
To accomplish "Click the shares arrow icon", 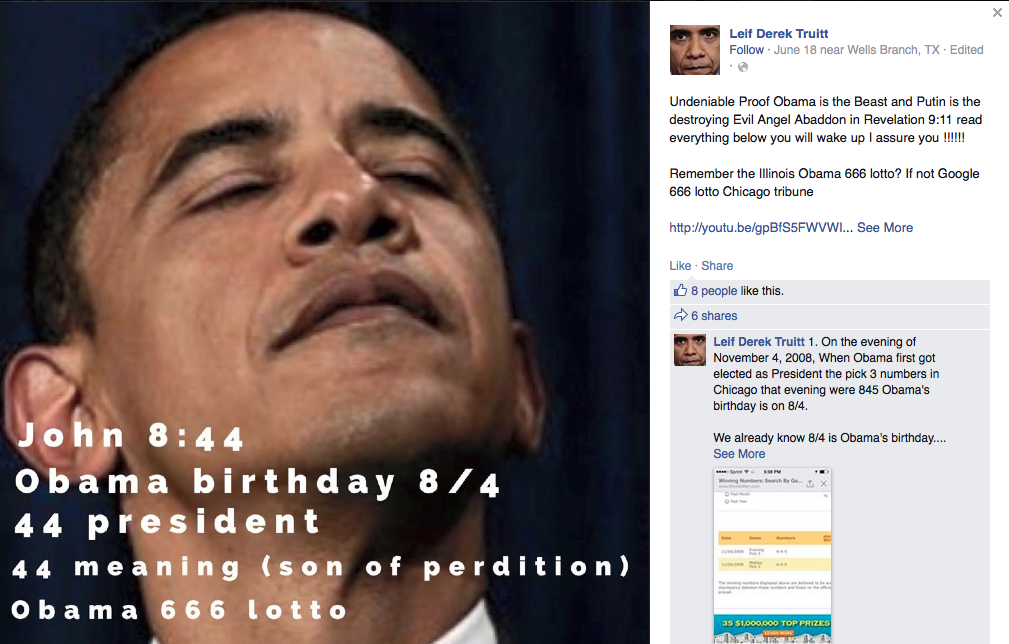I will coord(680,315).
